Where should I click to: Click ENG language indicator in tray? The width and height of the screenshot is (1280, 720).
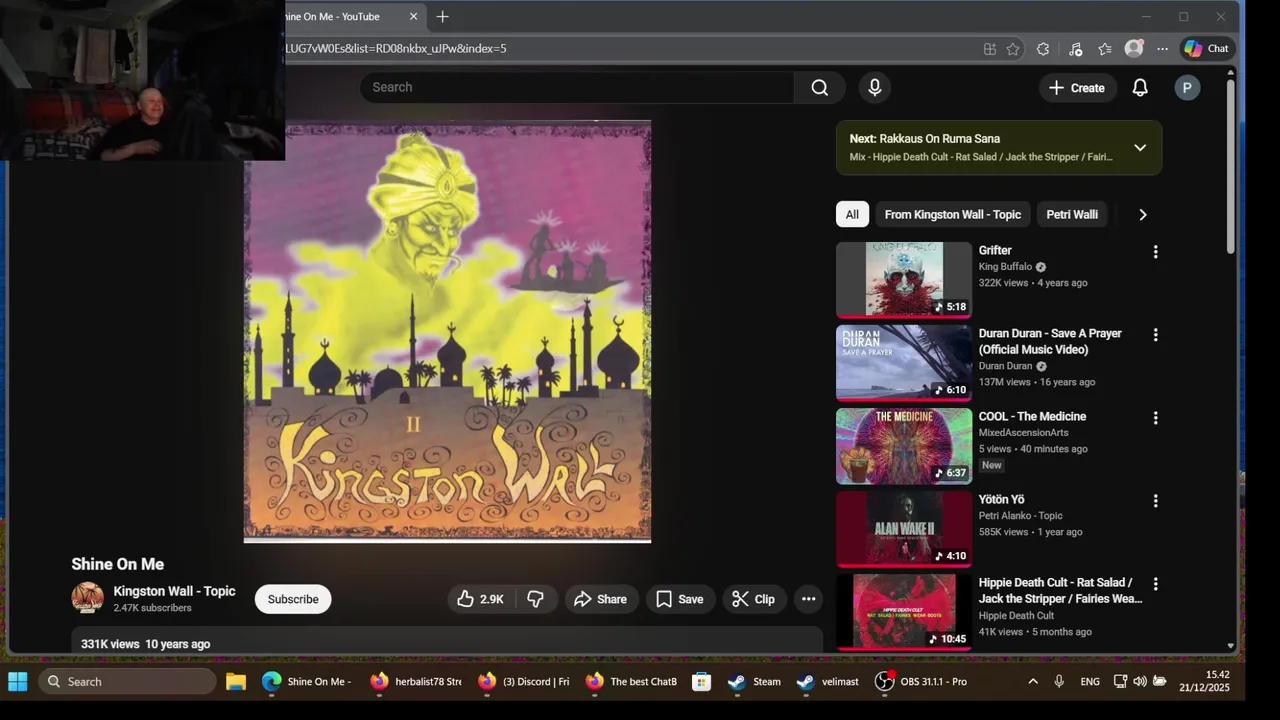pos(1090,682)
